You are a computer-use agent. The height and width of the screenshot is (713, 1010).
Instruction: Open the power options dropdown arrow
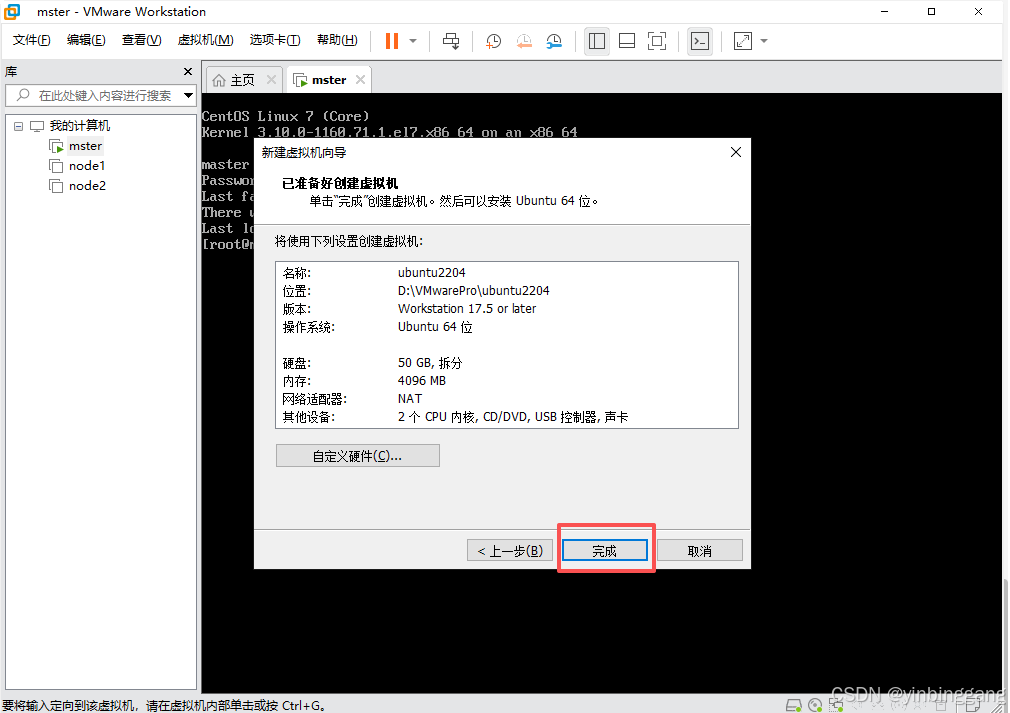(413, 41)
